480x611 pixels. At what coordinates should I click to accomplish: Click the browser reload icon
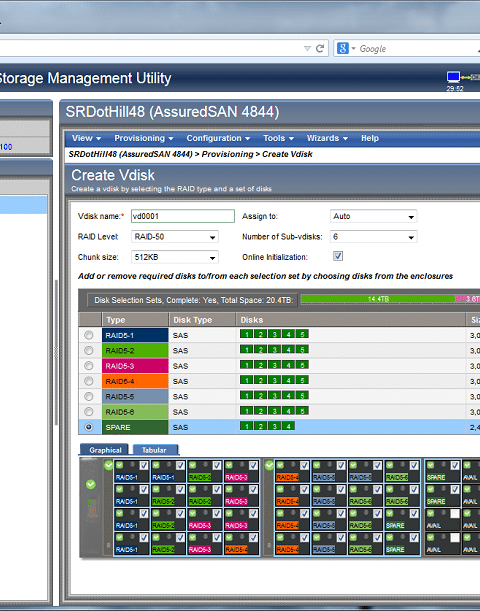(x=320, y=48)
